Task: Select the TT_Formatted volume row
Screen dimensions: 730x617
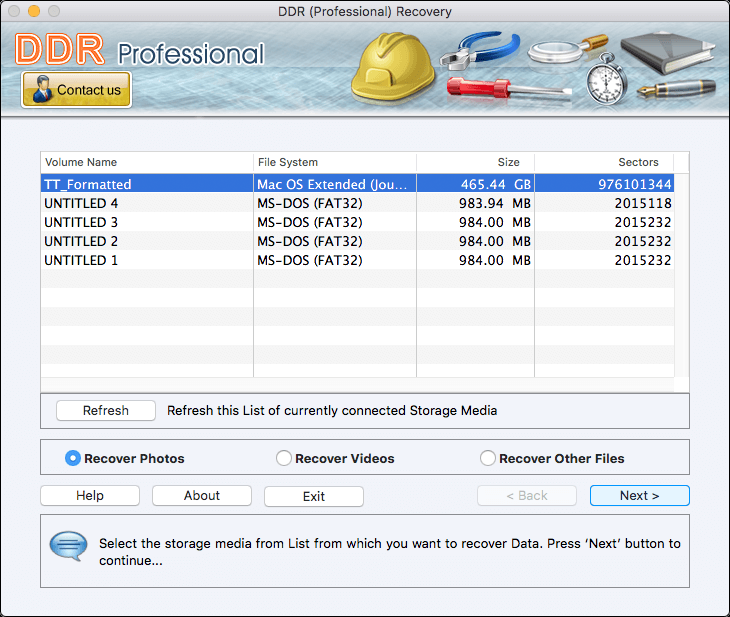Action: (357, 184)
